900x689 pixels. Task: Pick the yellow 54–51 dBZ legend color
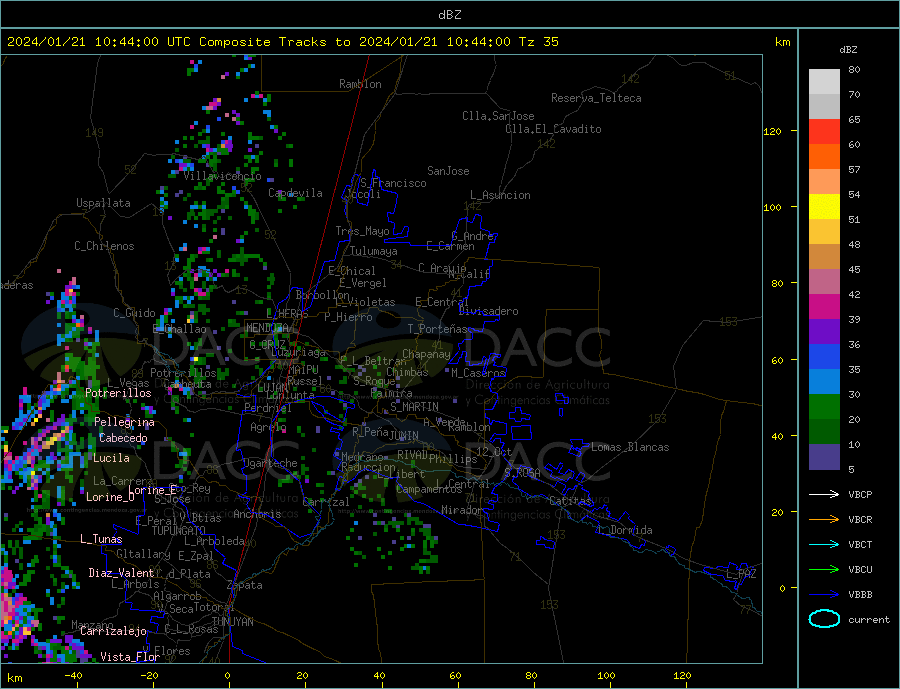click(824, 207)
